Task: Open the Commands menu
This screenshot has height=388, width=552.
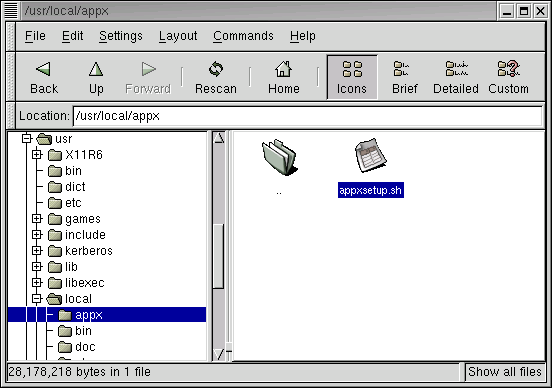Action: [243, 36]
